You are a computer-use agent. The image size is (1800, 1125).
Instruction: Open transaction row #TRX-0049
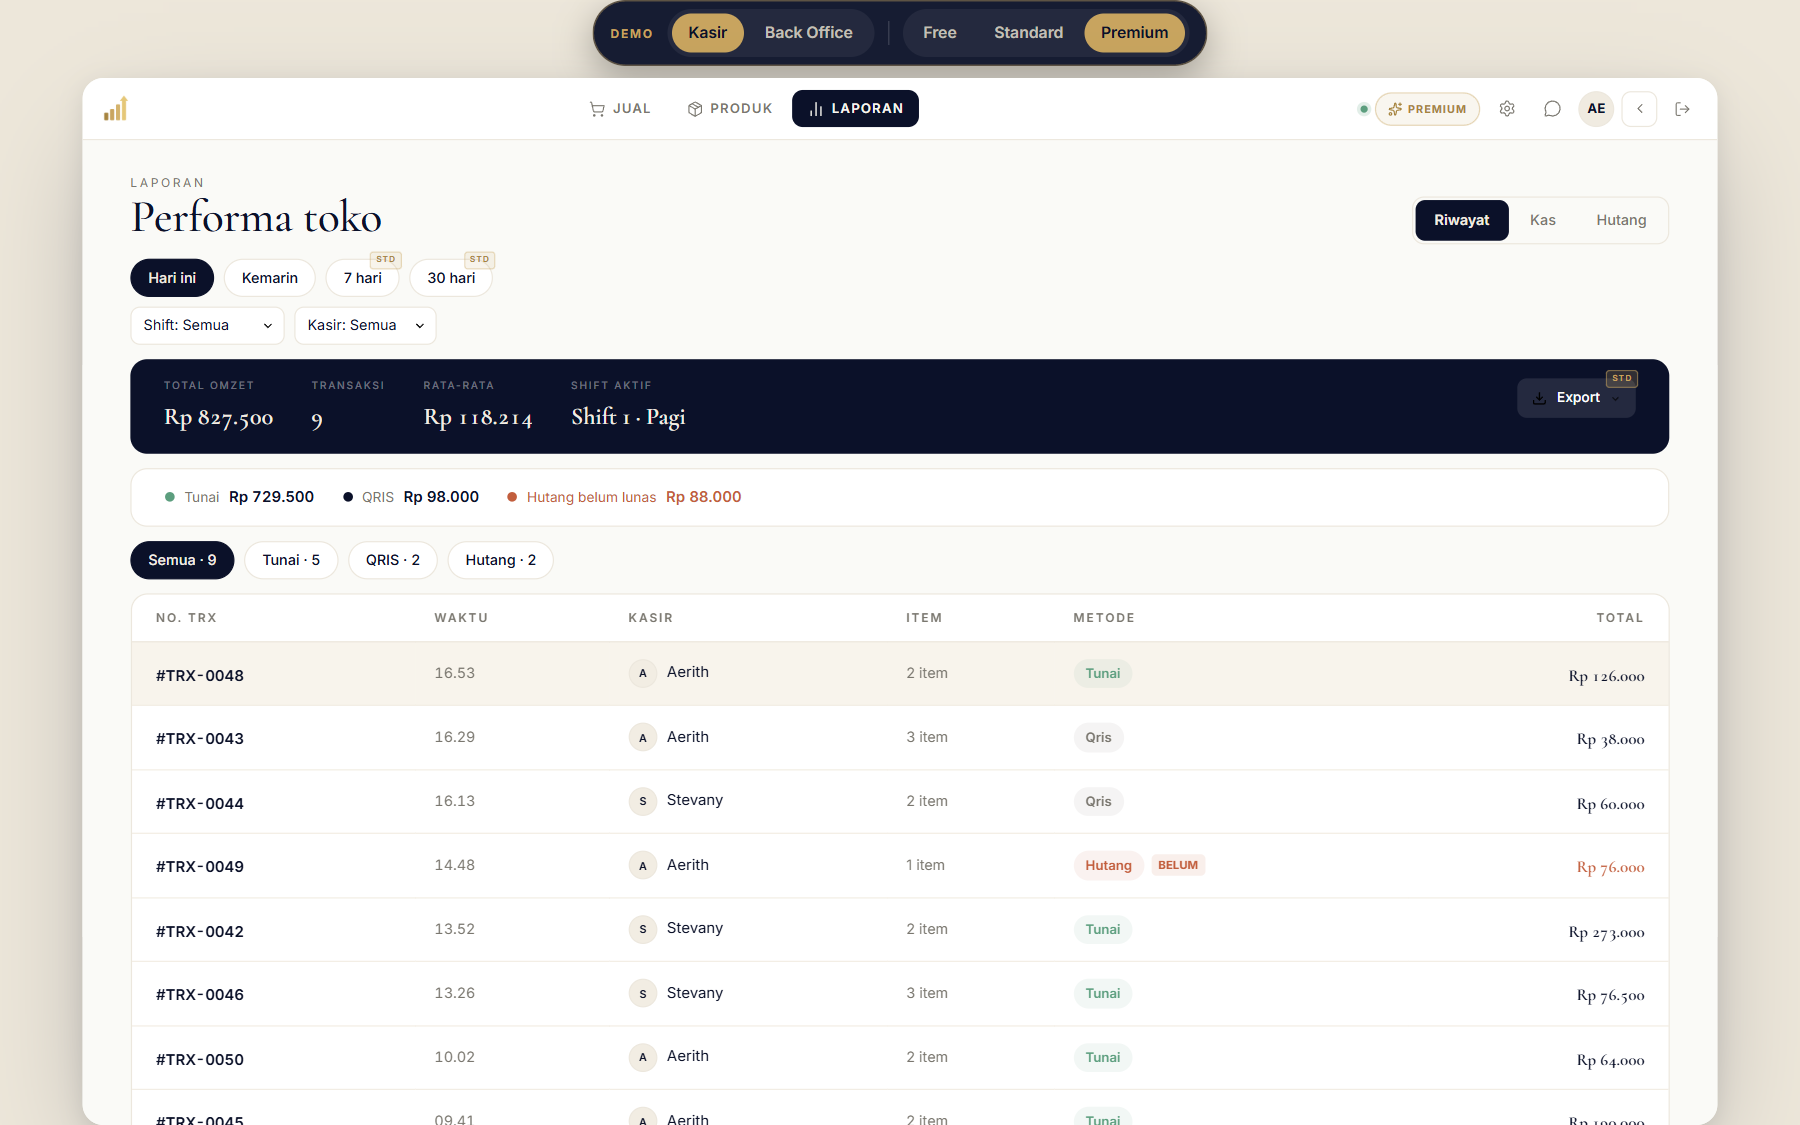point(900,866)
